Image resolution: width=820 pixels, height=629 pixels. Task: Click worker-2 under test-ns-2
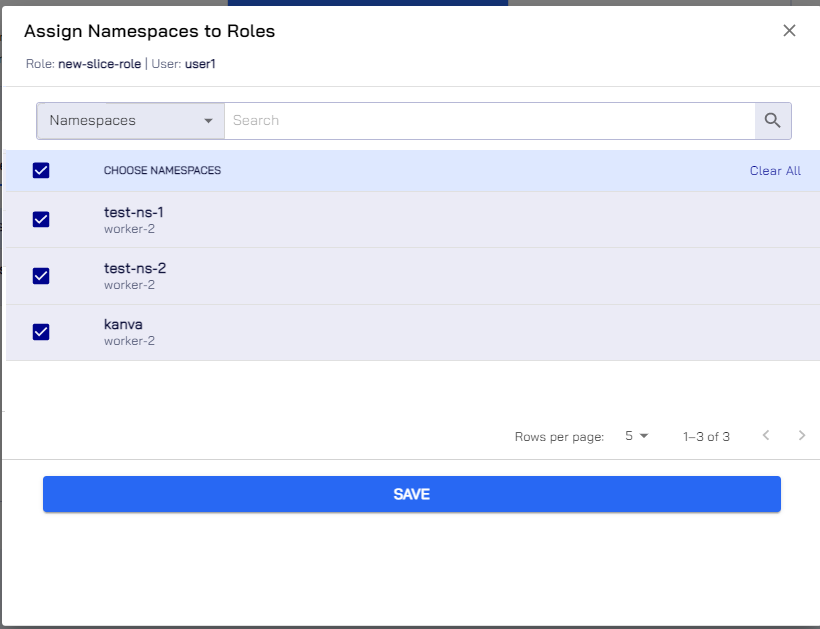click(x=129, y=285)
